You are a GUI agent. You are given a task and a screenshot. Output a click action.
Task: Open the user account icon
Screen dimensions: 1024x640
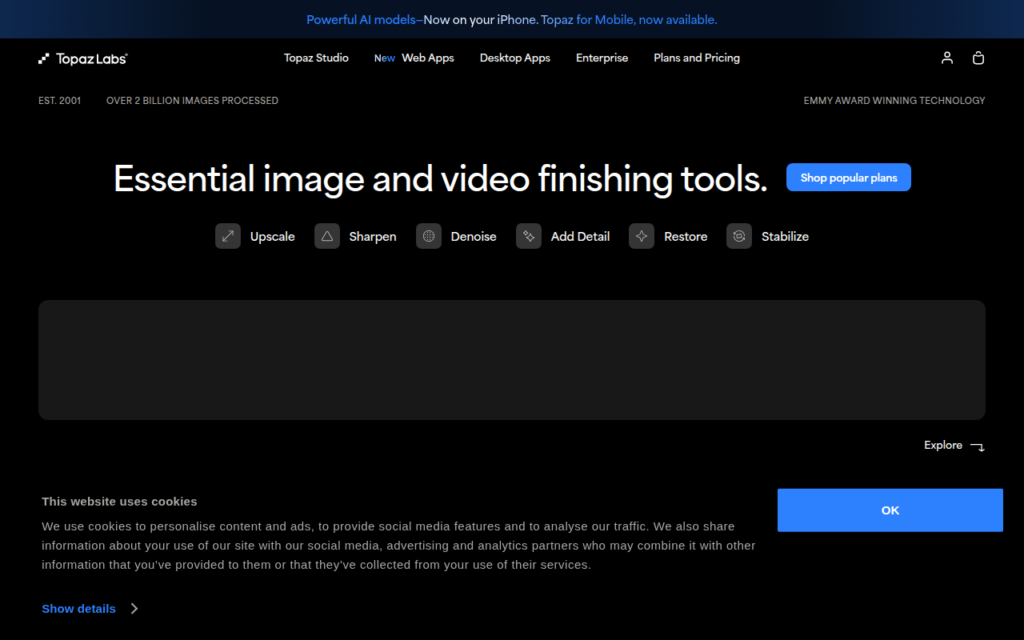coord(947,58)
